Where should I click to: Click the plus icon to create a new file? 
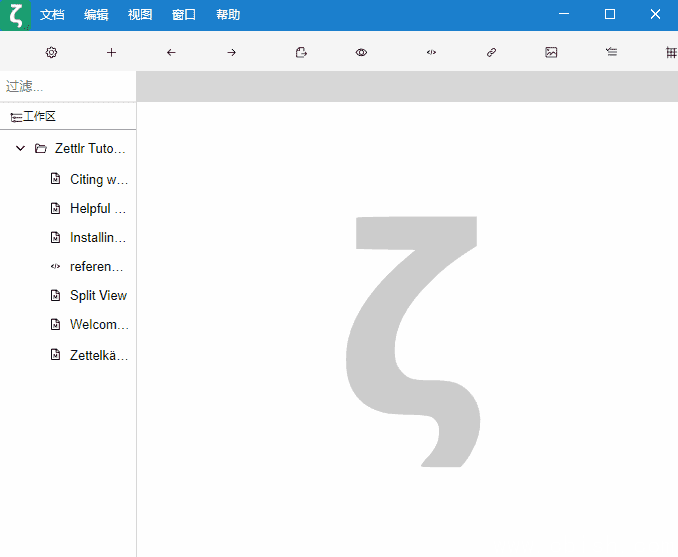[111, 52]
